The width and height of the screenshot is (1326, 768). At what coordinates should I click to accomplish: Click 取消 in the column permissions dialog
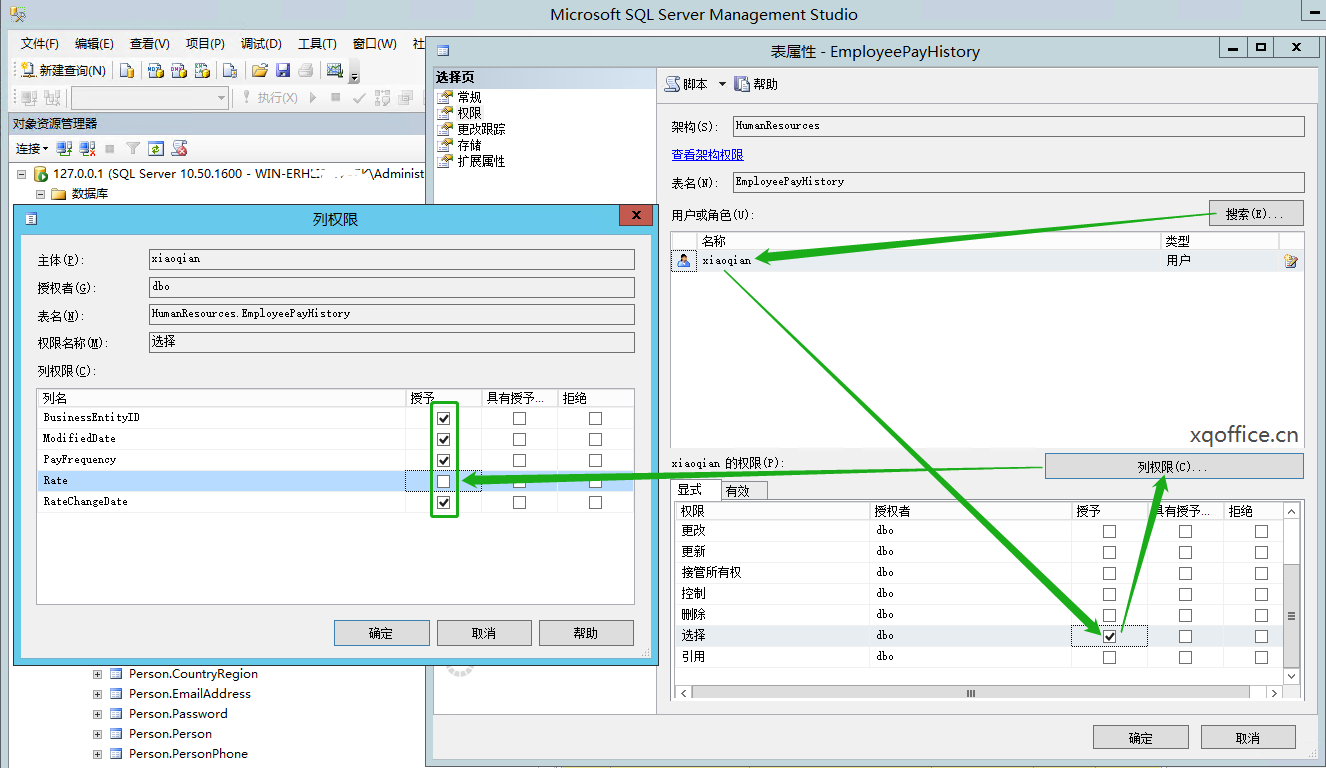(484, 633)
